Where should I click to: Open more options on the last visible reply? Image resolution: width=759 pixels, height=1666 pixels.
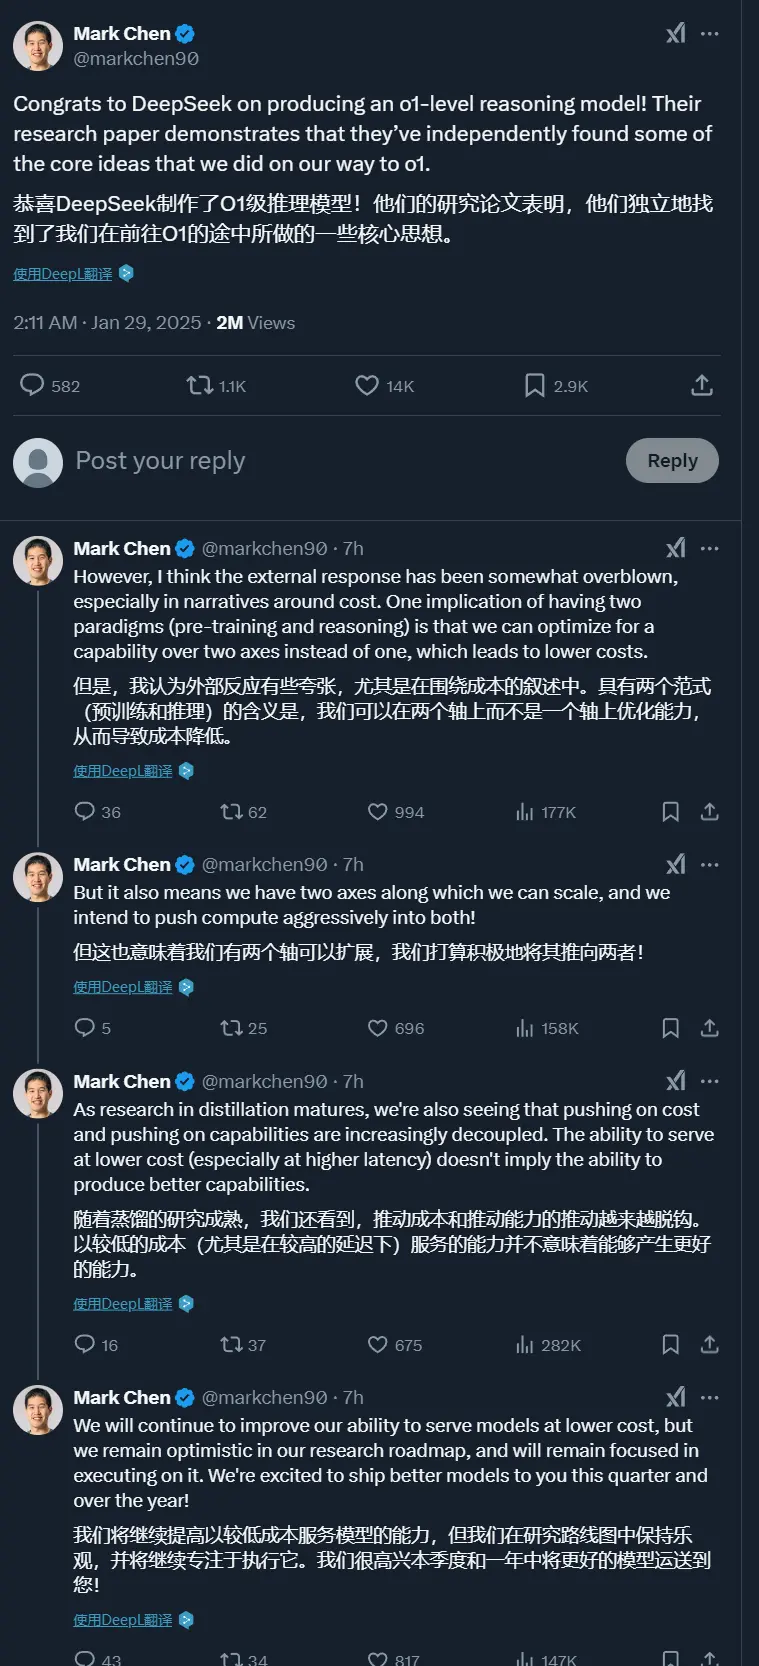tap(710, 1397)
